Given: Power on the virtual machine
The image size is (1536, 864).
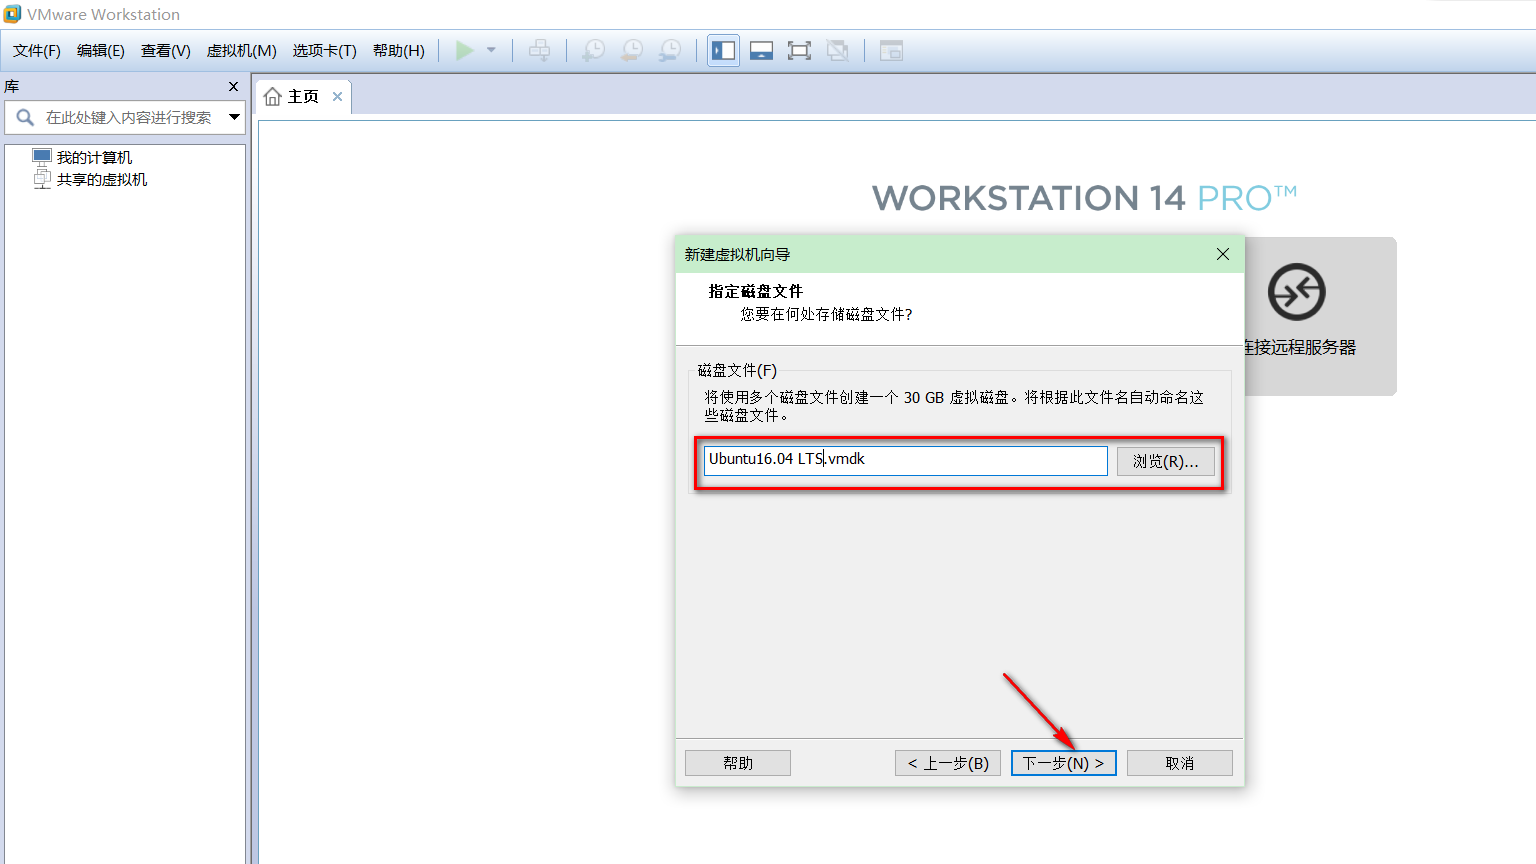Looking at the screenshot, I should (464, 50).
